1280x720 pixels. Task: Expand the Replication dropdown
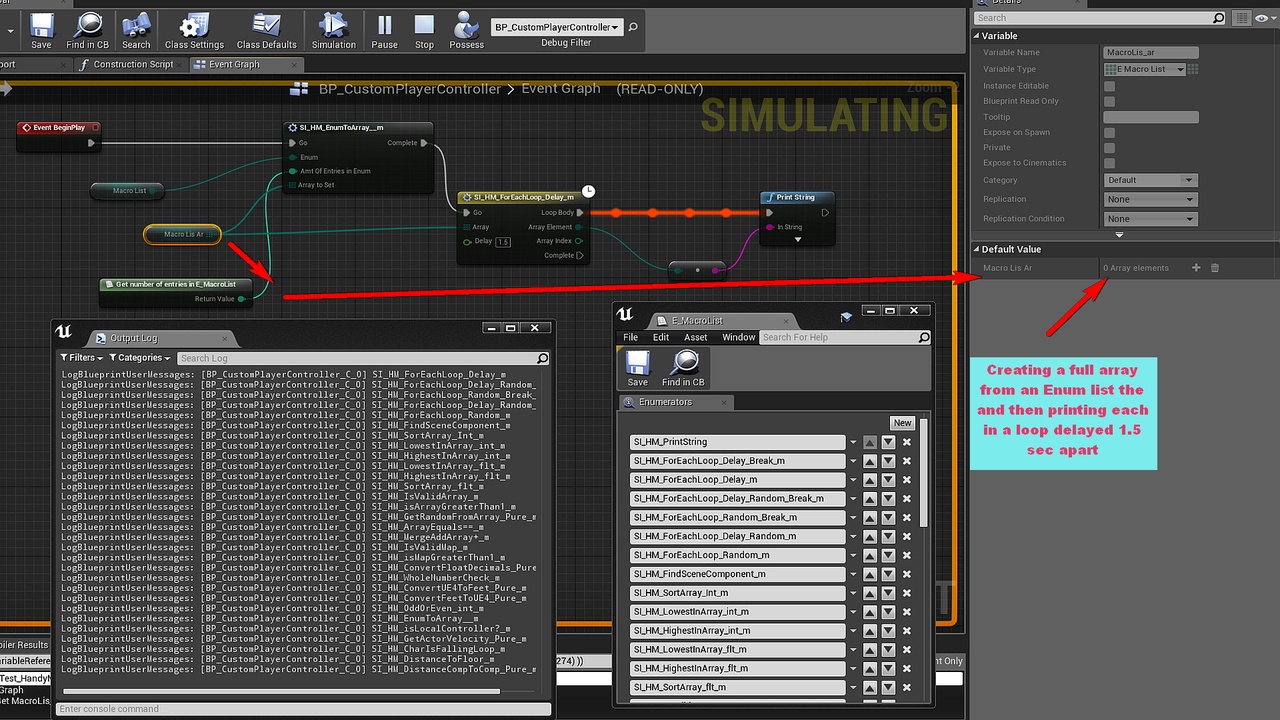[x=1150, y=199]
